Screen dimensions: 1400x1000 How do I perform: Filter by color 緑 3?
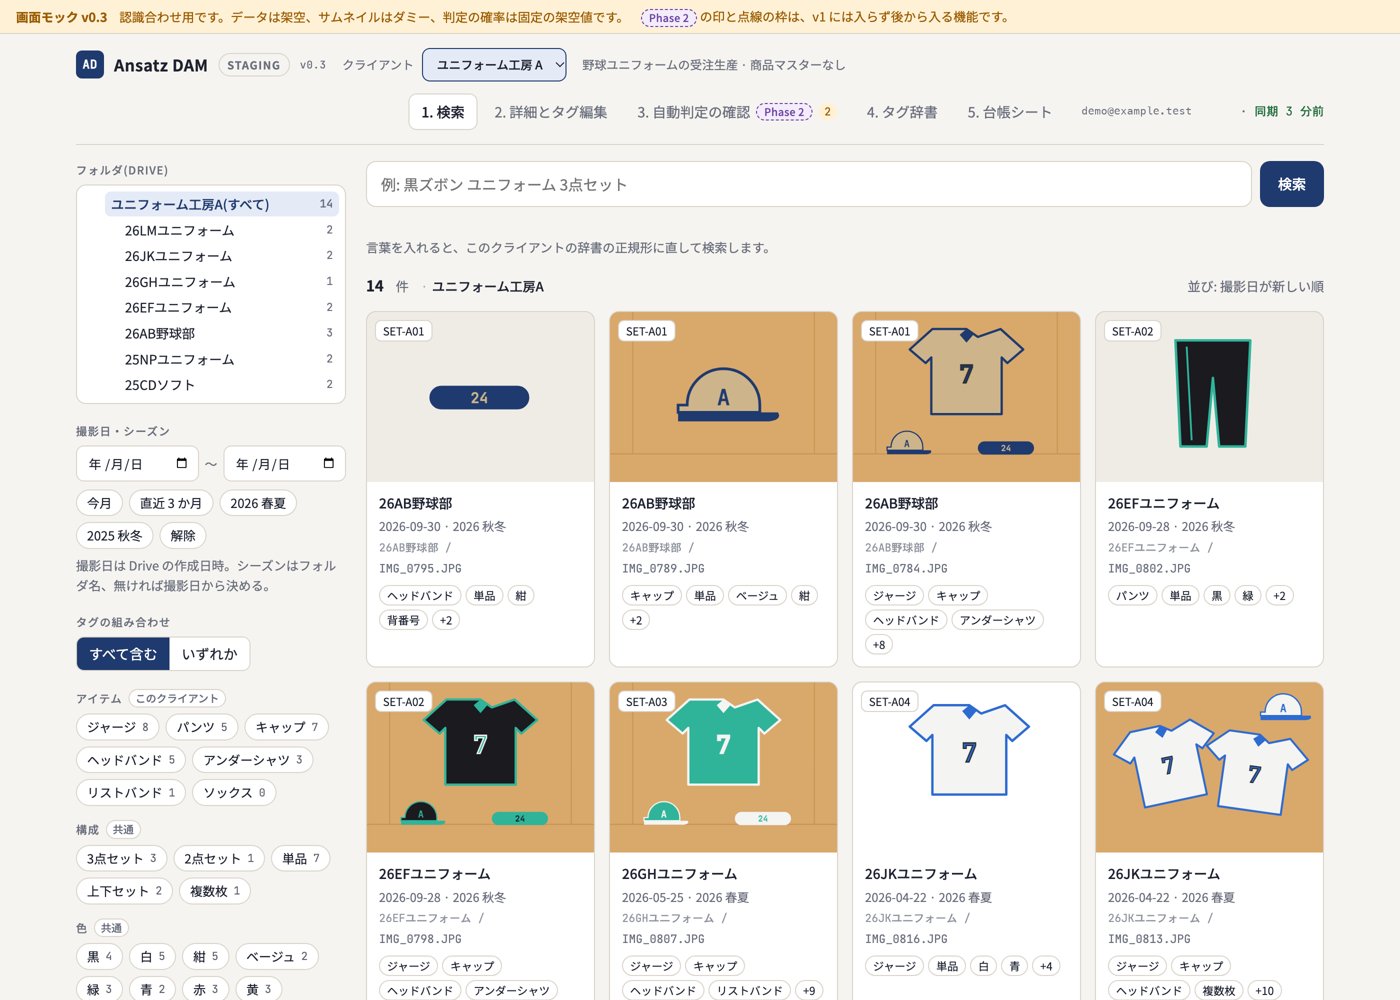[x=100, y=989]
